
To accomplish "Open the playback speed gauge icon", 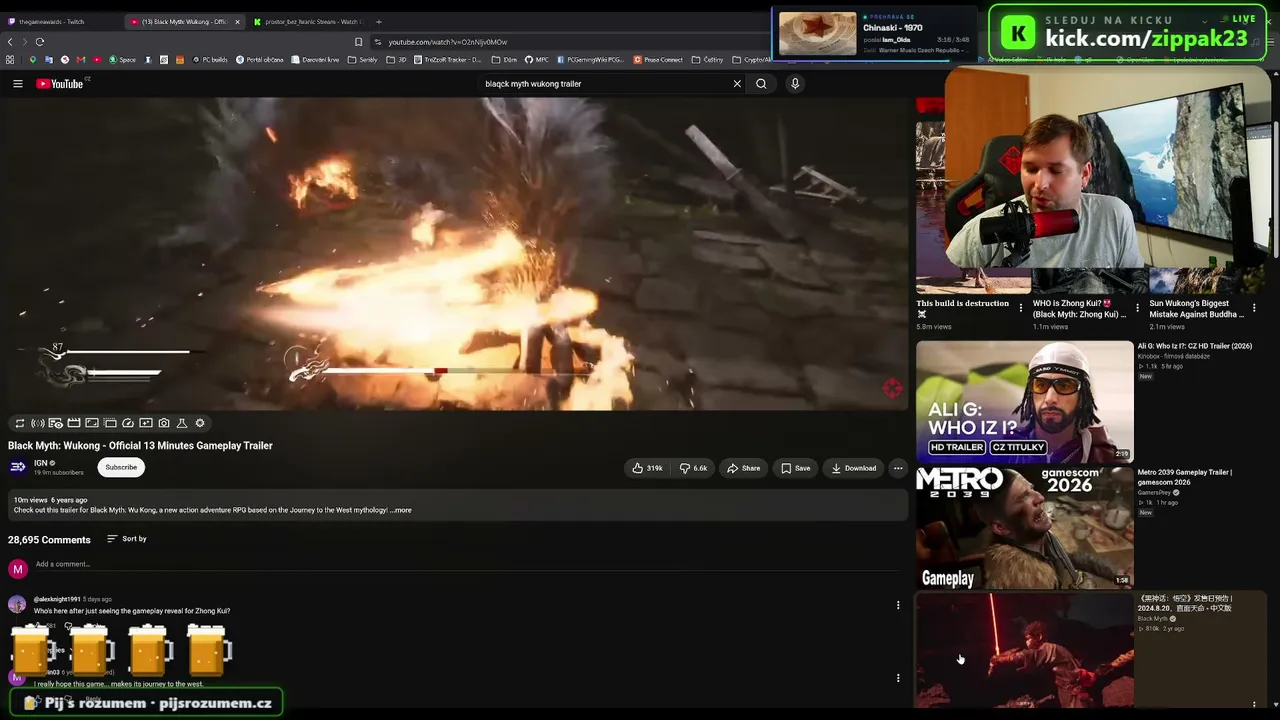I will click(x=128, y=423).
